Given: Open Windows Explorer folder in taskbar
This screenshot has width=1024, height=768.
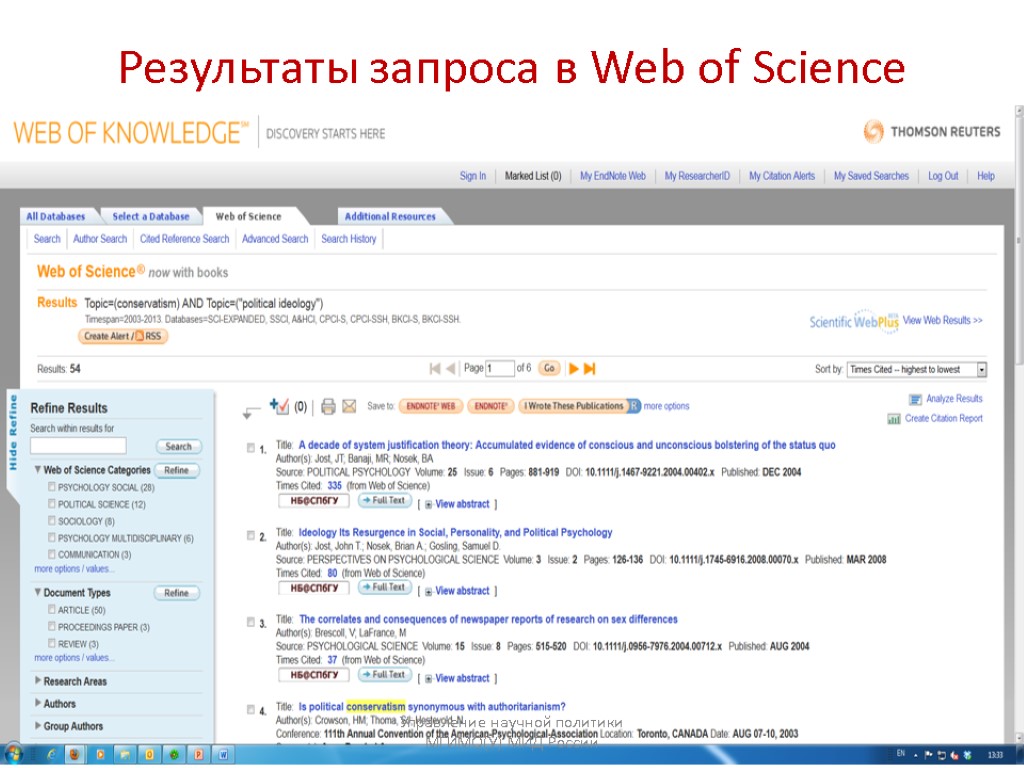Looking at the screenshot, I should 125,755.
